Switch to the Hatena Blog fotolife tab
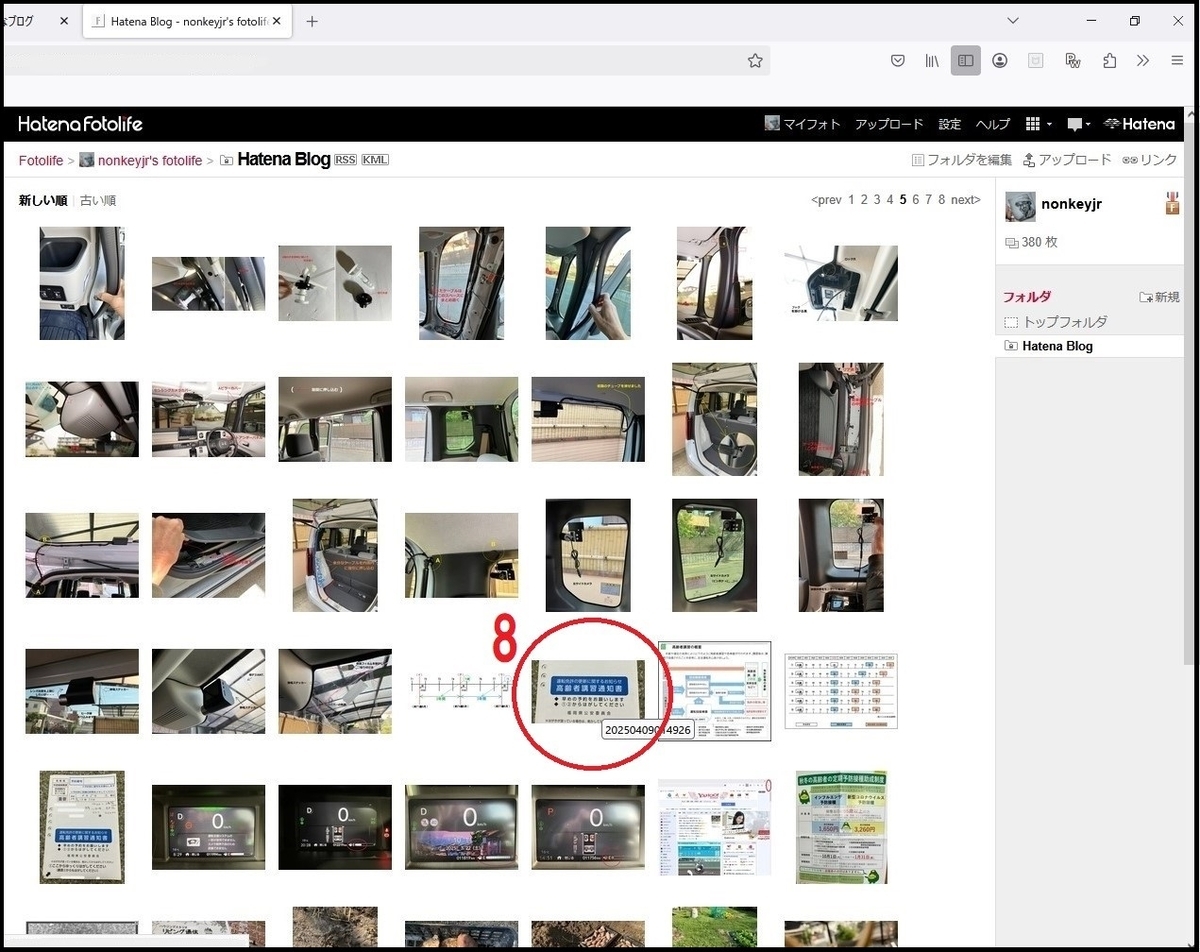Image resolution: width=1200 pixels, height=952 pixels. (187, 21)
